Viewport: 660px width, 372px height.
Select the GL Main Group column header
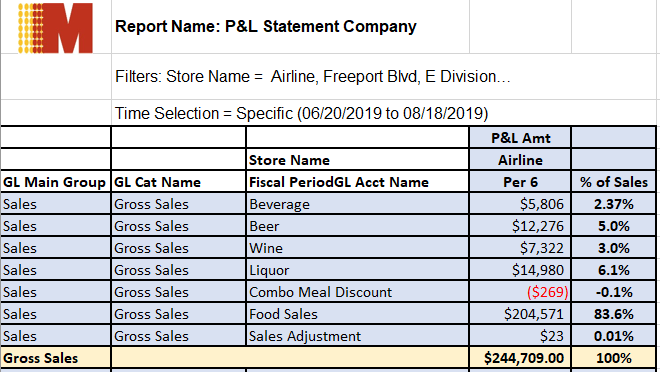(x=55, y=182)
